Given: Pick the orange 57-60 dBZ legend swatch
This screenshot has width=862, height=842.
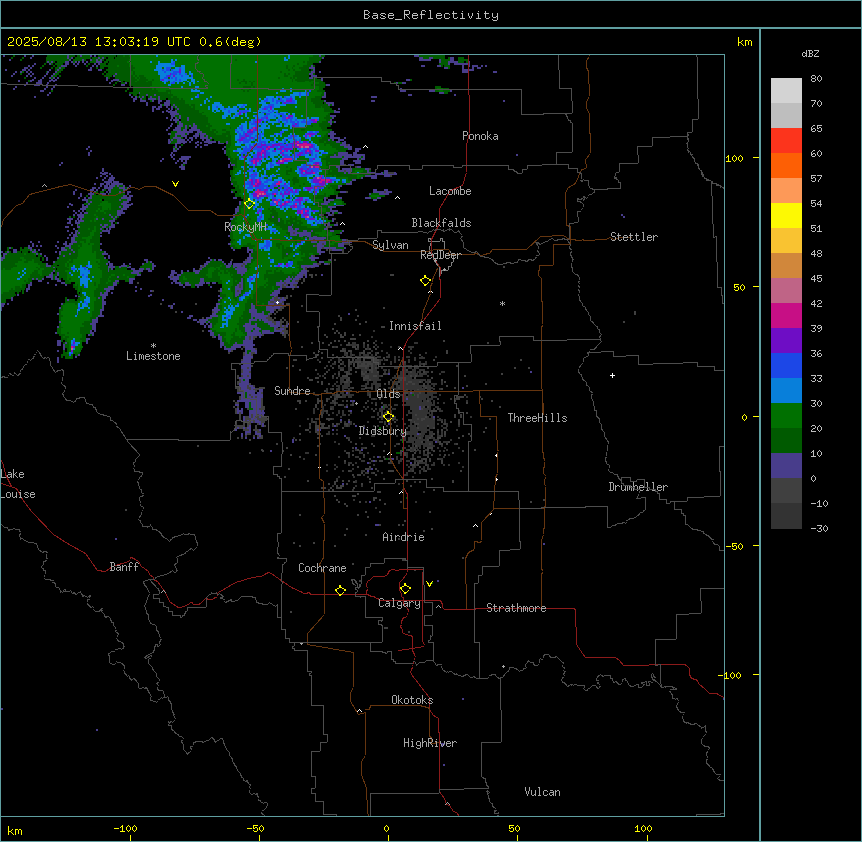Looking at the screenshot, I should point(786,165).
